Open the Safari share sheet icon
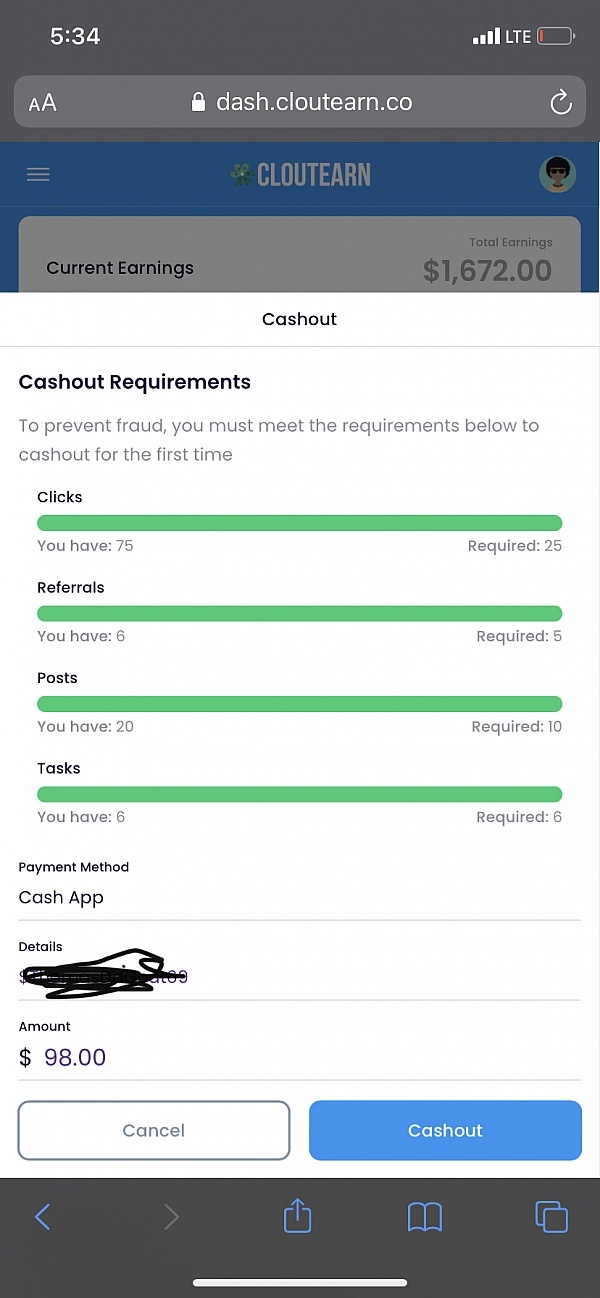Image resolution: width=600 pixels, height=1298 pixels. click(x=298, y=1215)
